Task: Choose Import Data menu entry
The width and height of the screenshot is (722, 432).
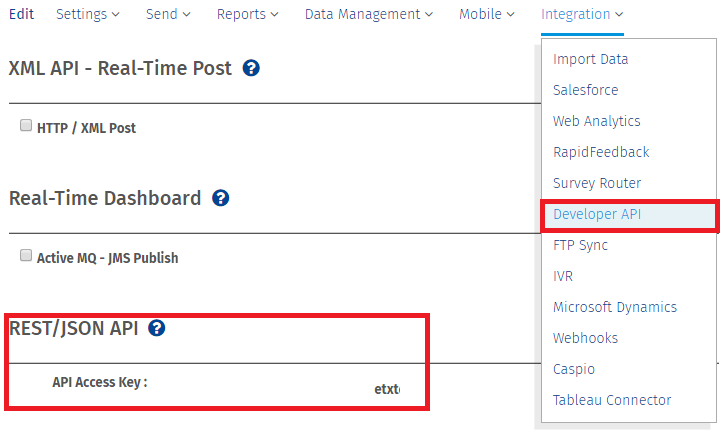Action: [x=590, y=59]
